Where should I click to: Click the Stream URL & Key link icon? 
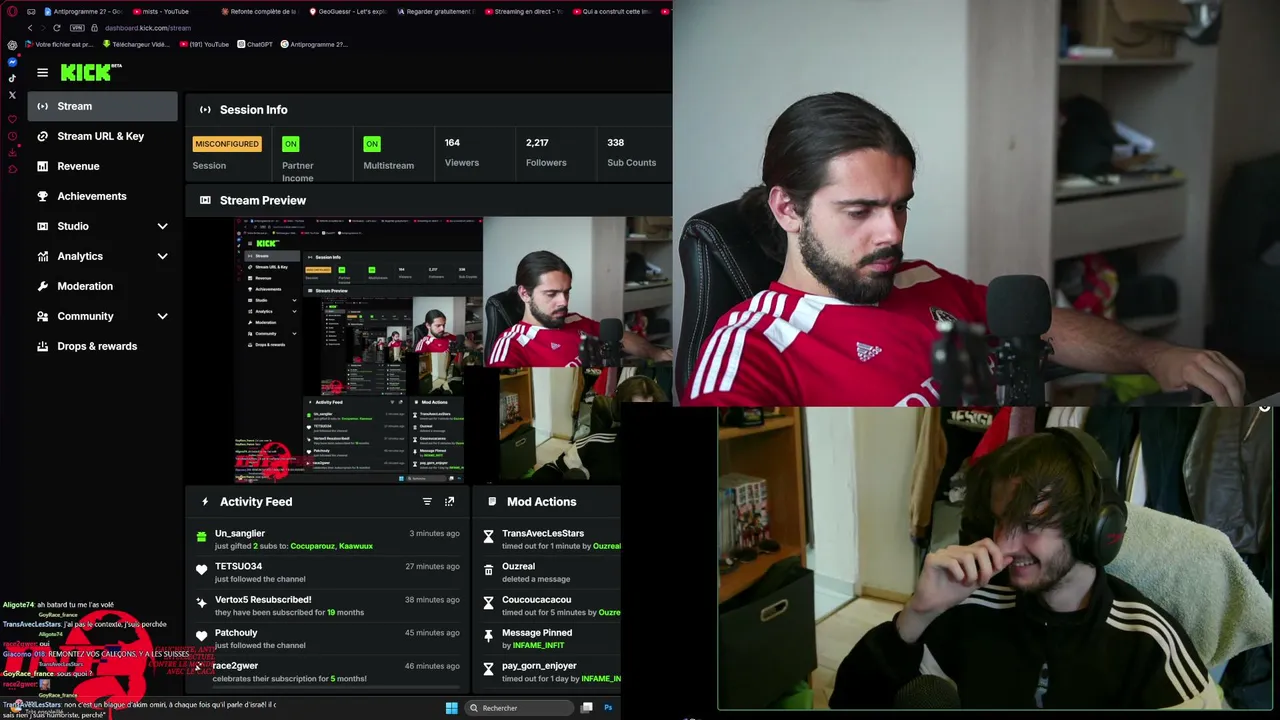tap(42, 136)
